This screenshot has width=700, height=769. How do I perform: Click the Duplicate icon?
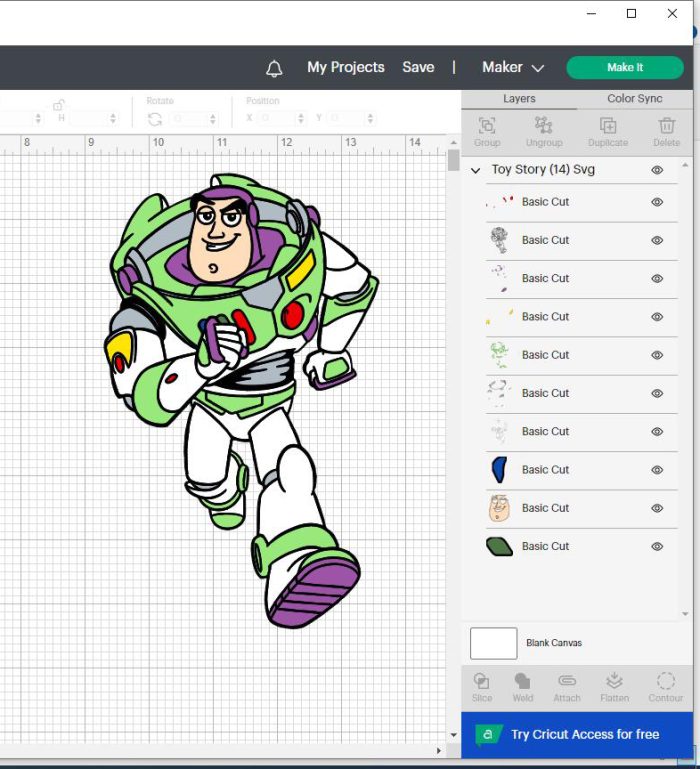(x=608, y=126)
